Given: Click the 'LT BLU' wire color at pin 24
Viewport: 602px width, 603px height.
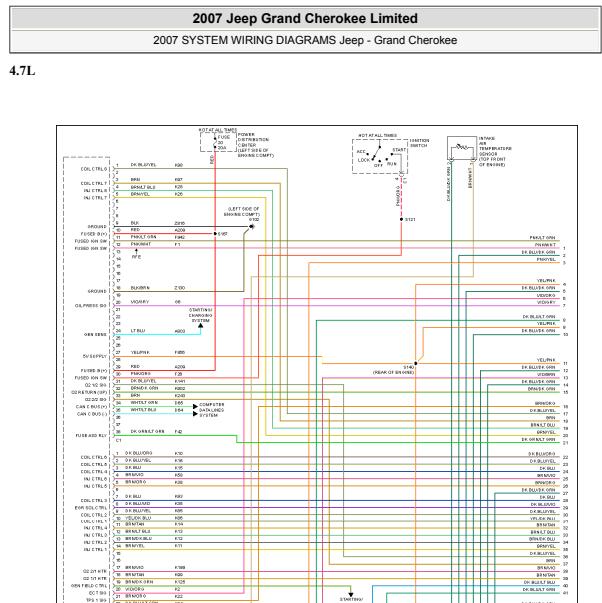Looking at the screenshot, I should [138, 331].
